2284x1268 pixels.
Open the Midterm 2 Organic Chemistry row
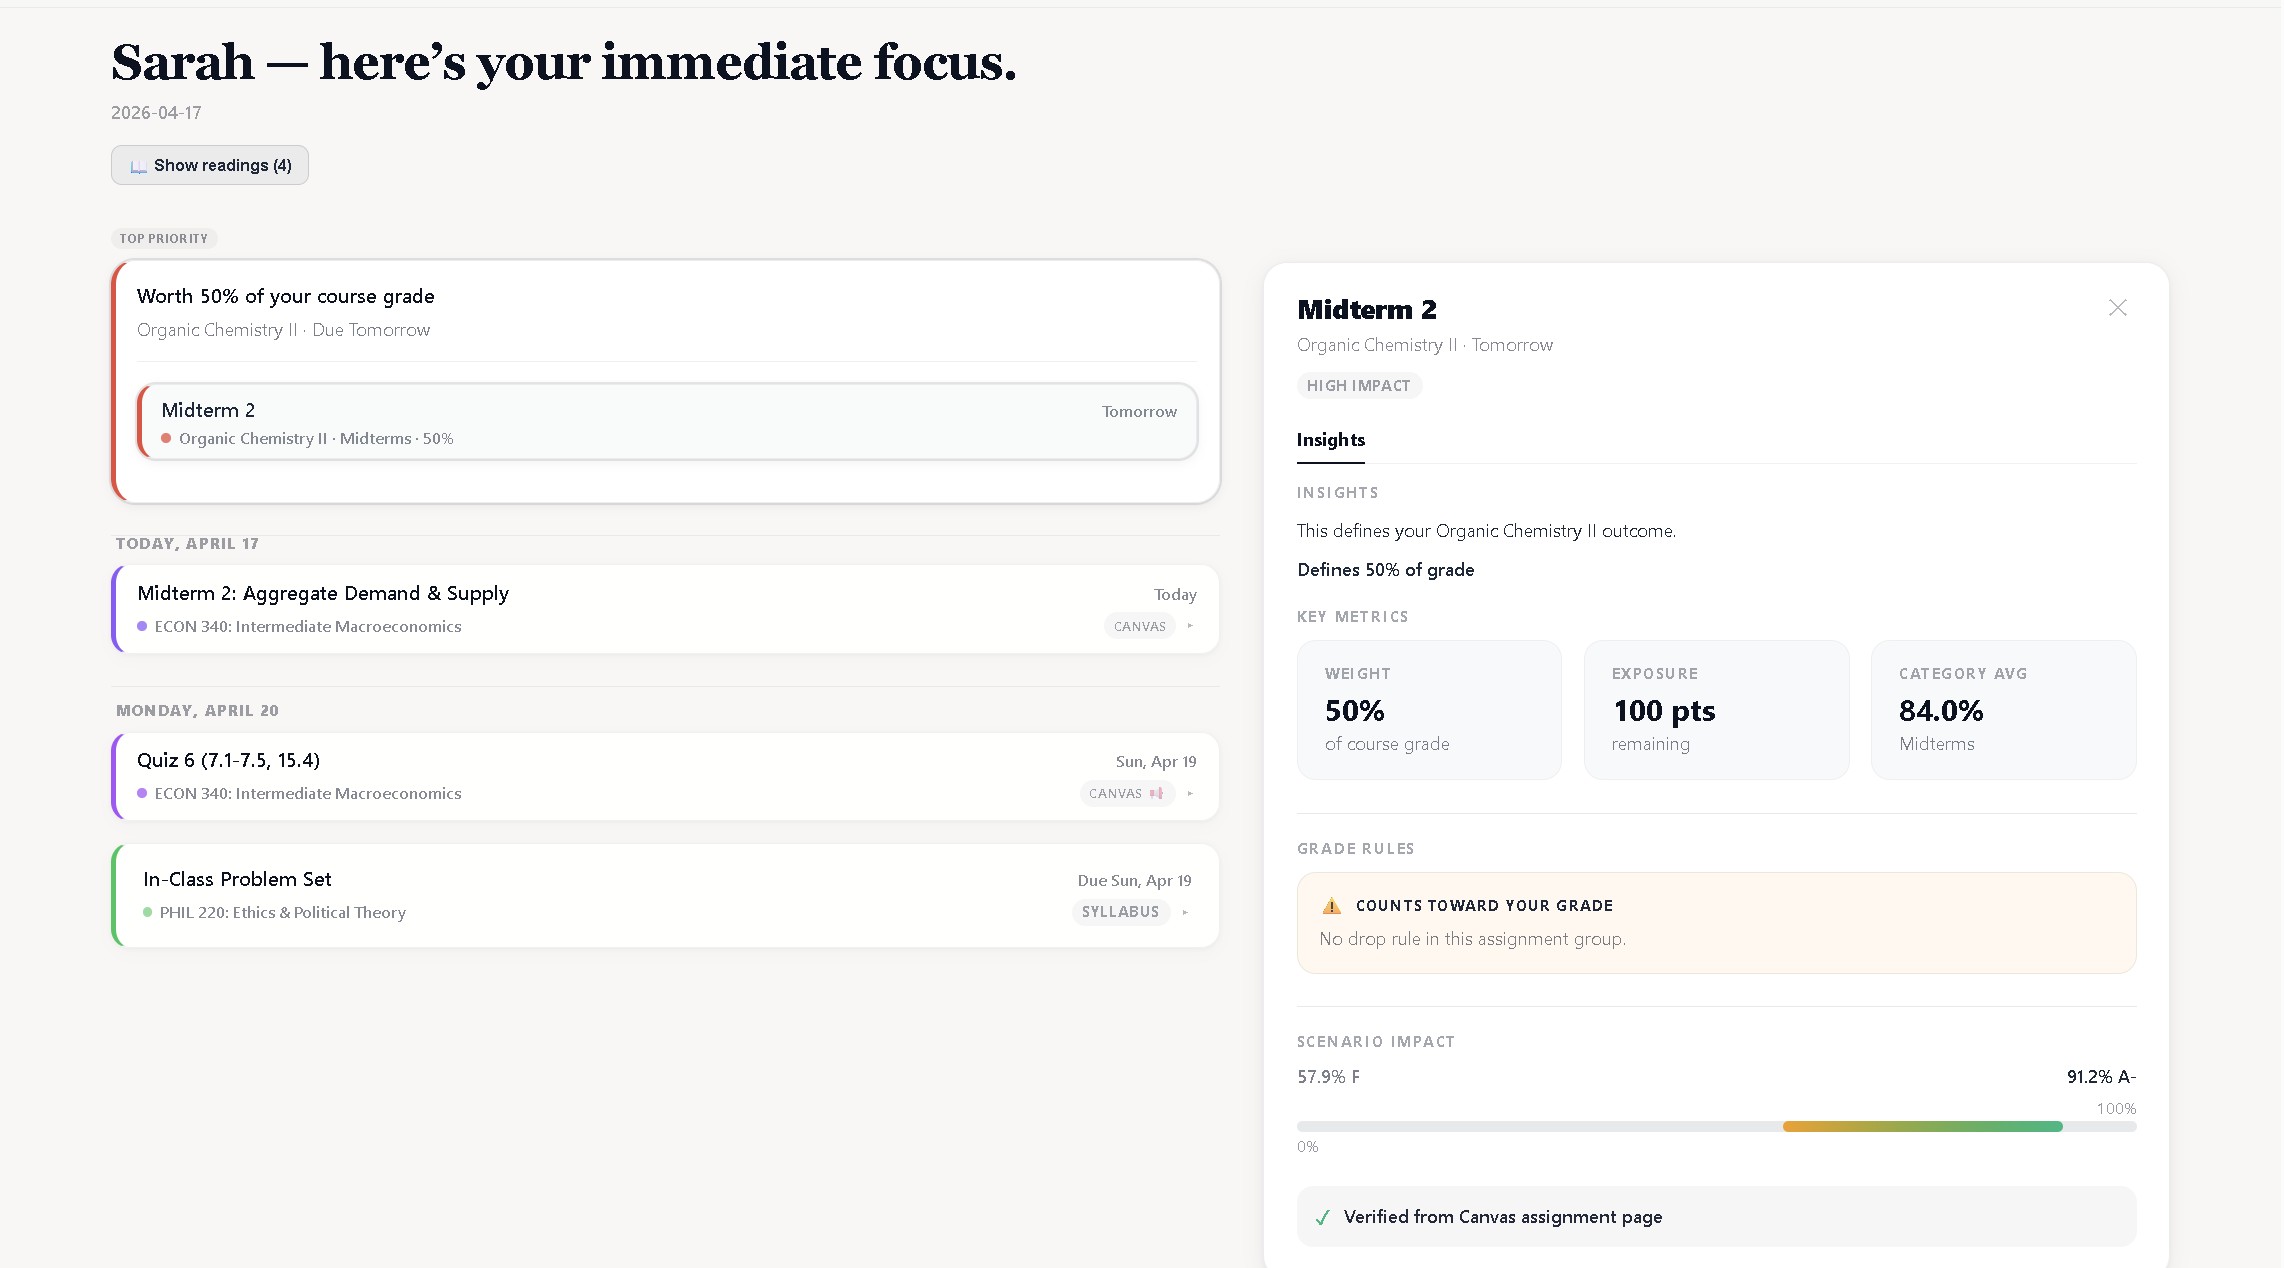point(667,422)
